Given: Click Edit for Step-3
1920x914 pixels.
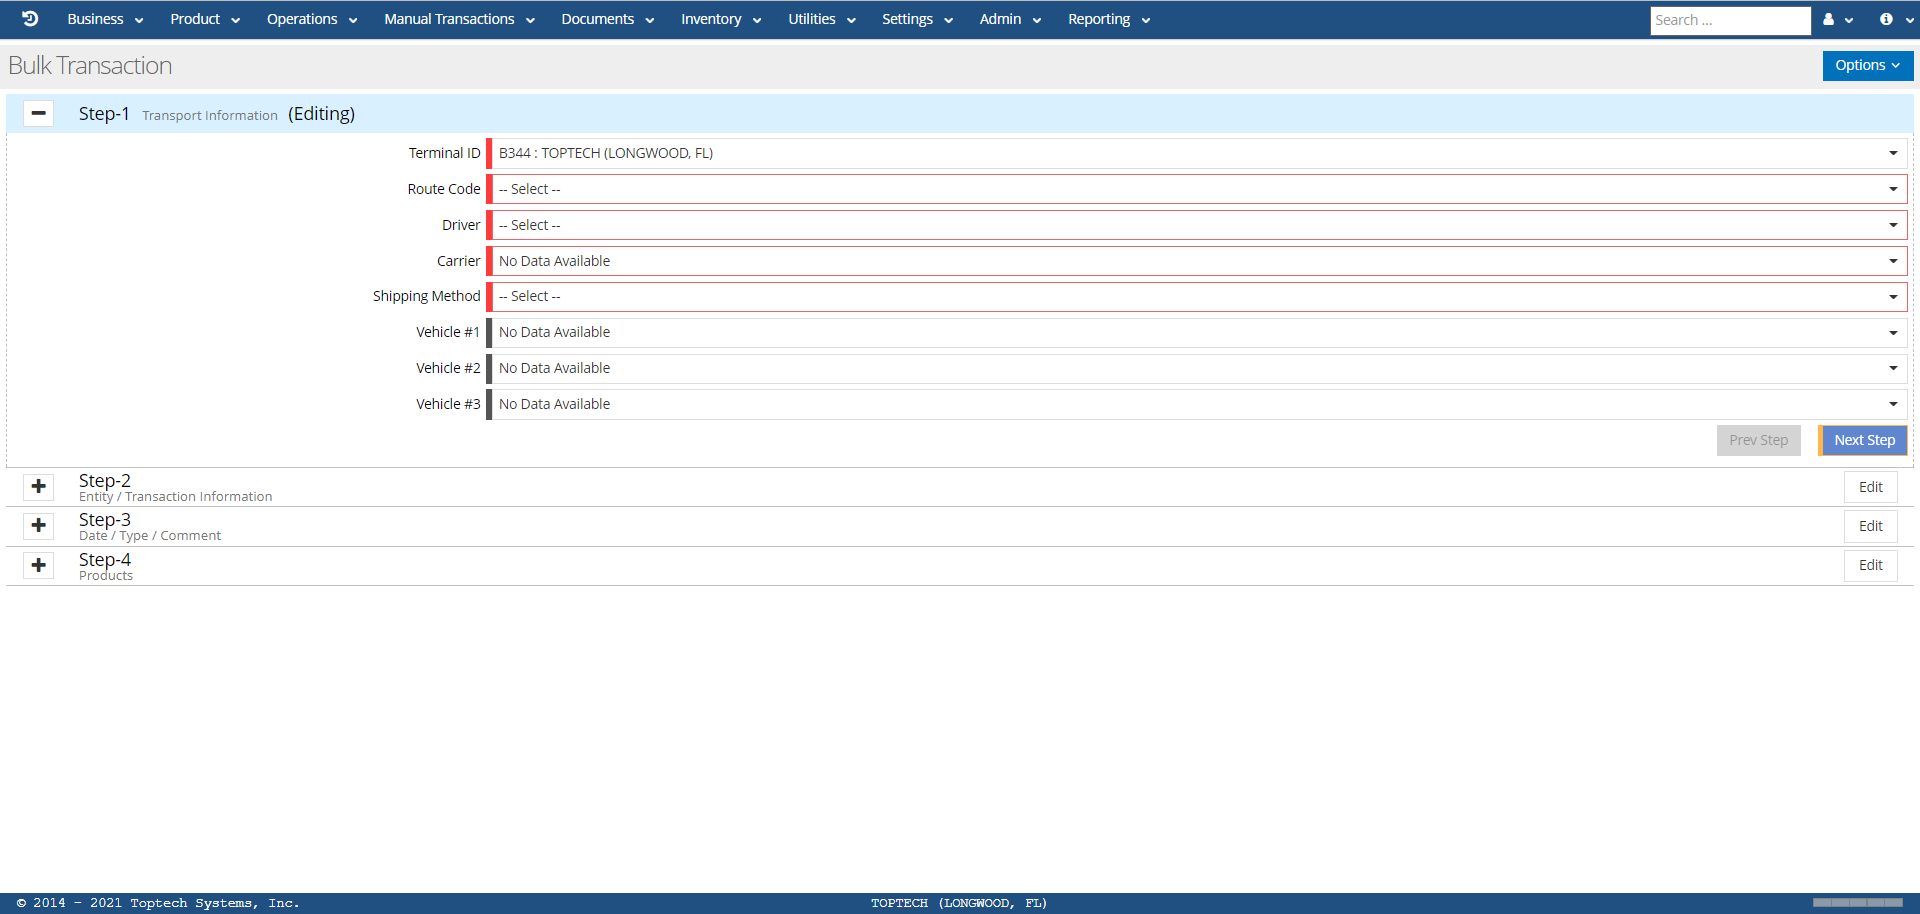Looking at the screenshot, I should tap(1870, 527).
